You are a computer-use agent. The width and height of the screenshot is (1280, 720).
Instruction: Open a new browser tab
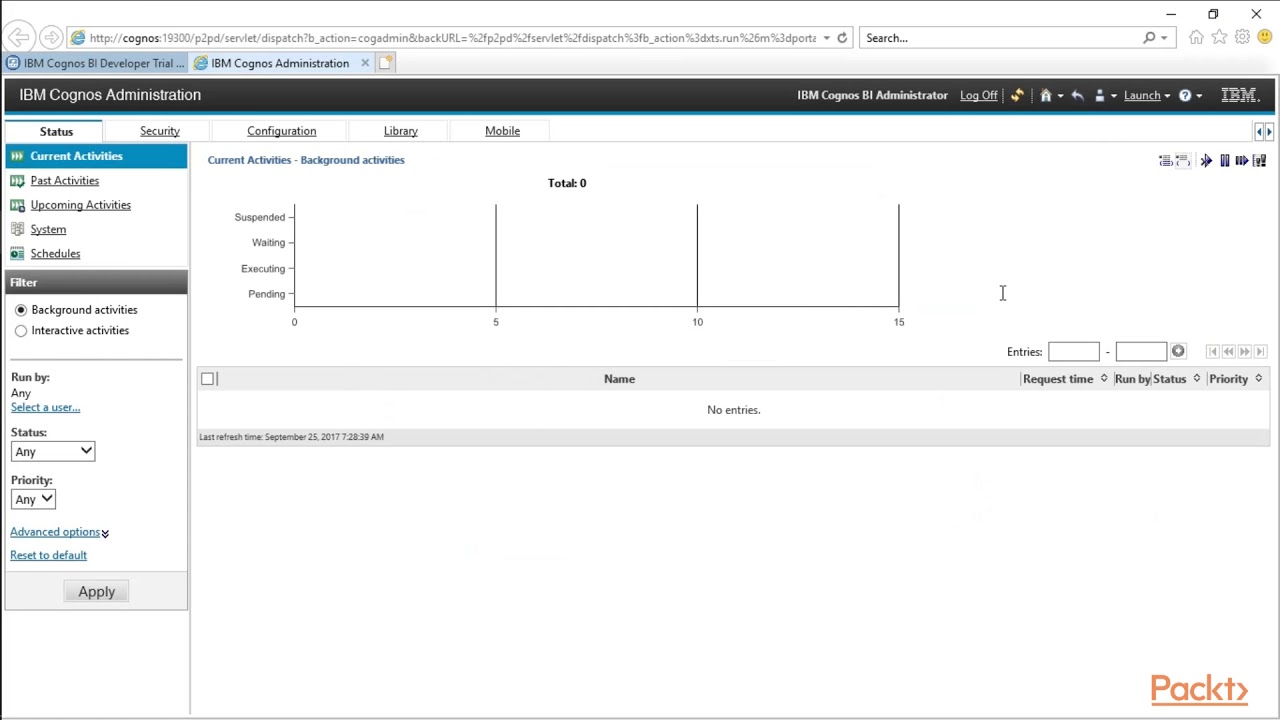[x=385, y=63]
